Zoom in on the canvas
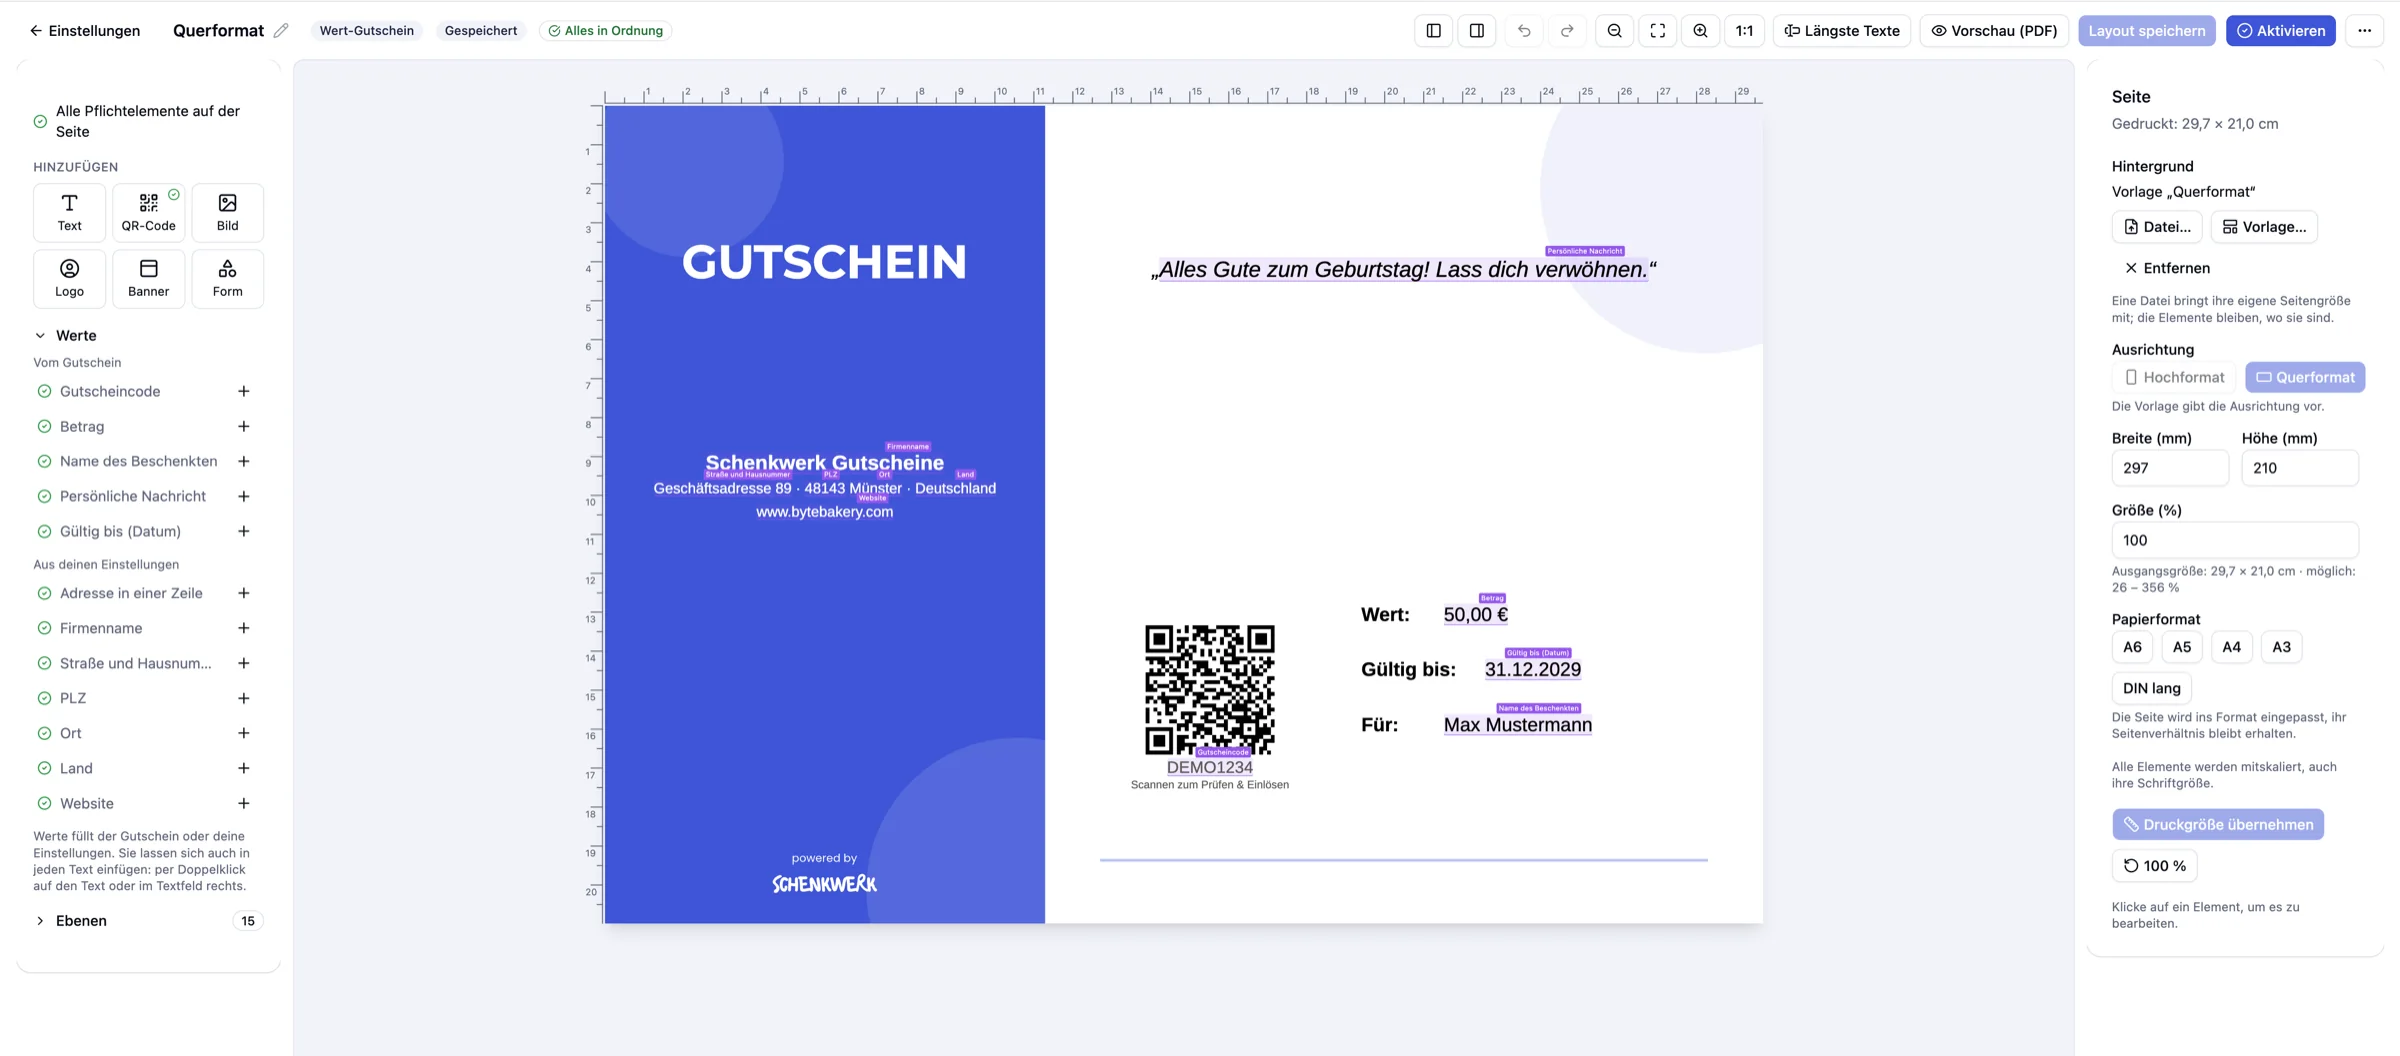The width and height of the screenshot is (2400, 1056). click(x=1700, y=30)
